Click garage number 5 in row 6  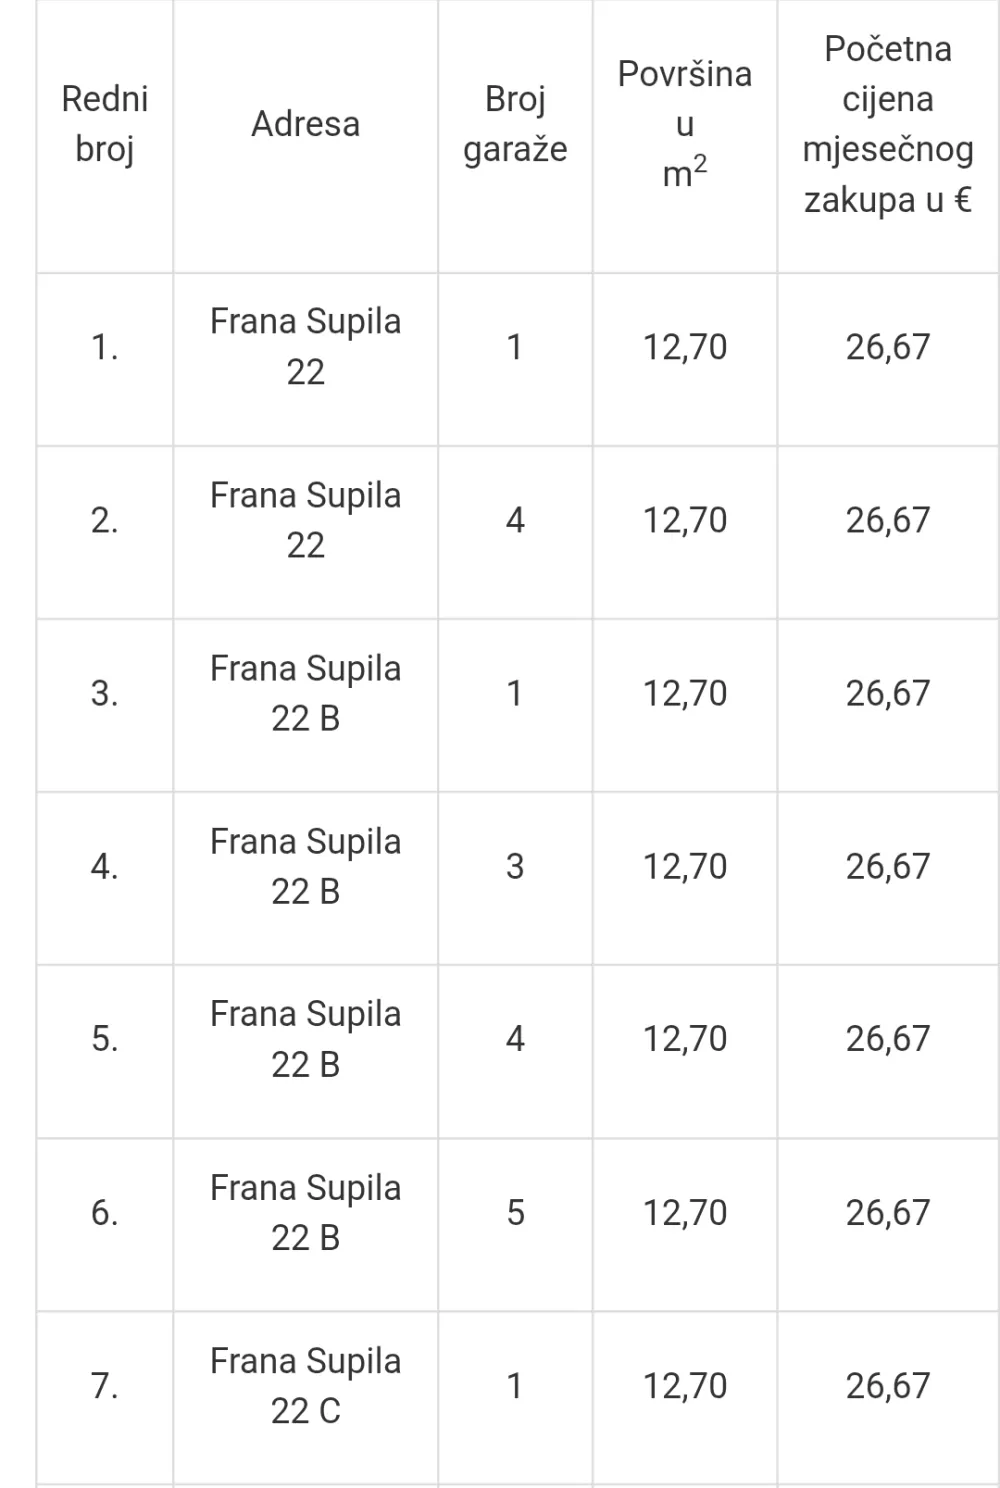[x=515, y=1212]
